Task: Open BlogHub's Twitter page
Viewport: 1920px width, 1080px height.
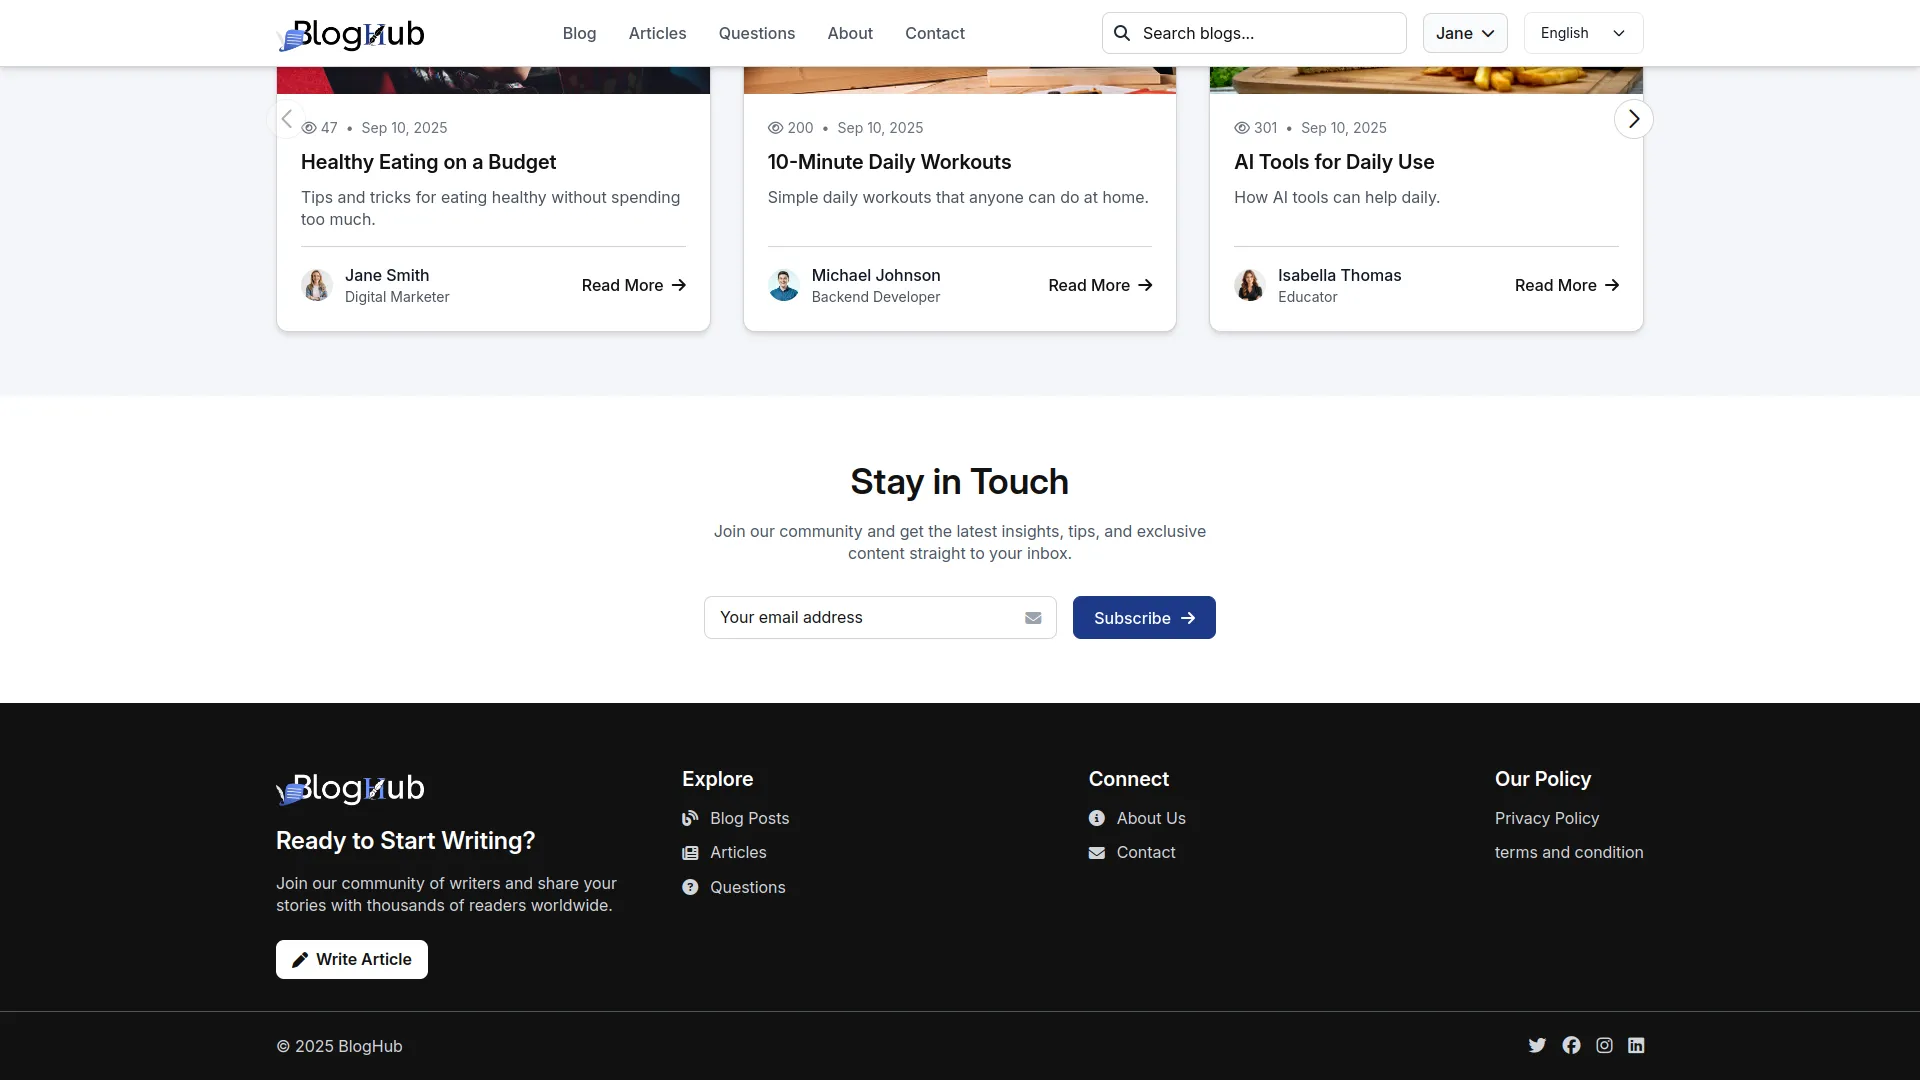Action: [1537, 1045]
